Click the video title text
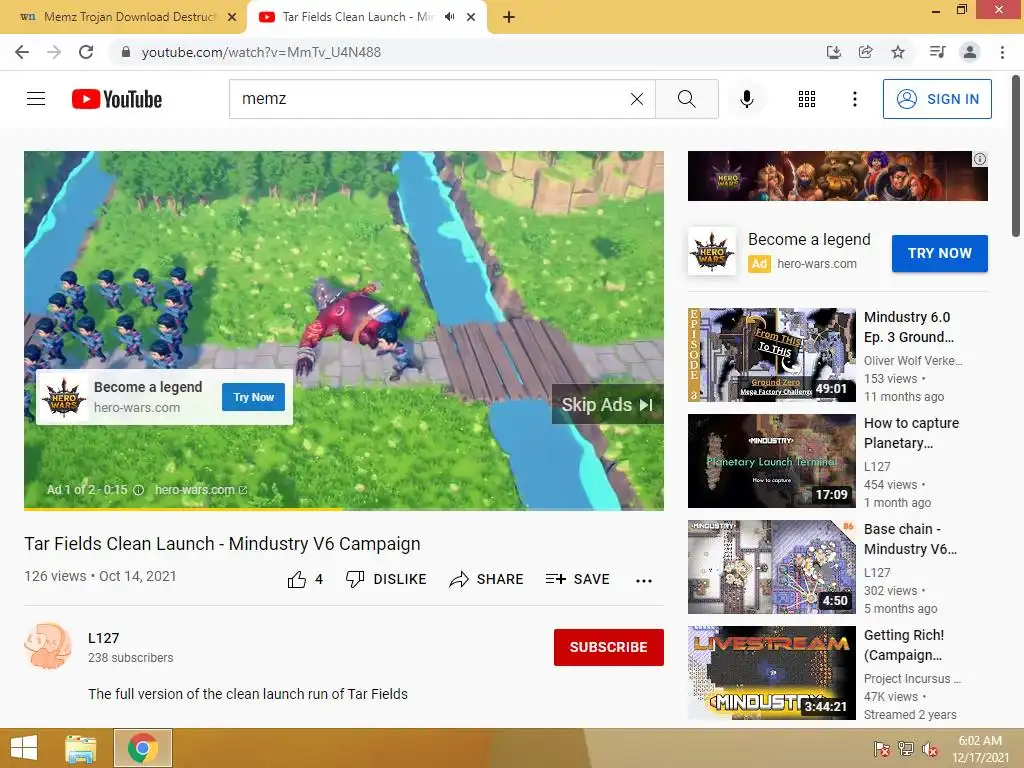The image size is (1024, 768). (x=222, y=544)
